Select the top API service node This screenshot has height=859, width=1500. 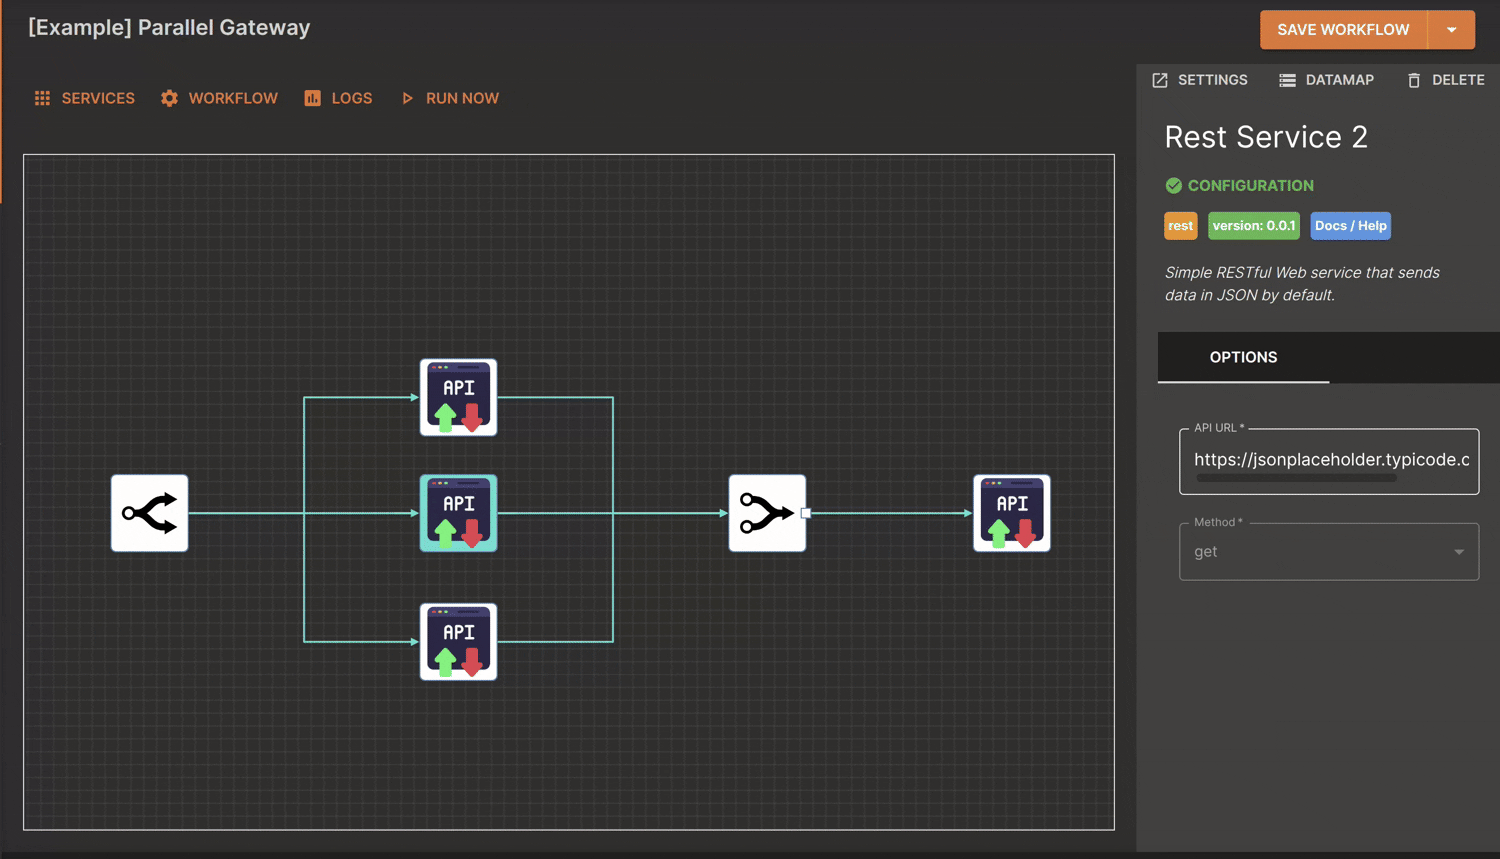click(458, 397)
